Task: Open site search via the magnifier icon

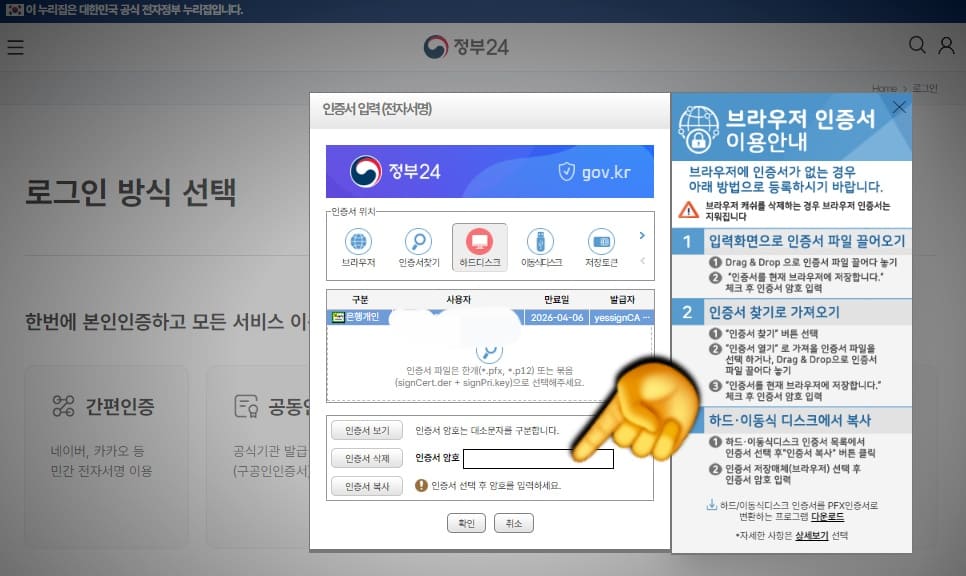Action: pos(917,45)
